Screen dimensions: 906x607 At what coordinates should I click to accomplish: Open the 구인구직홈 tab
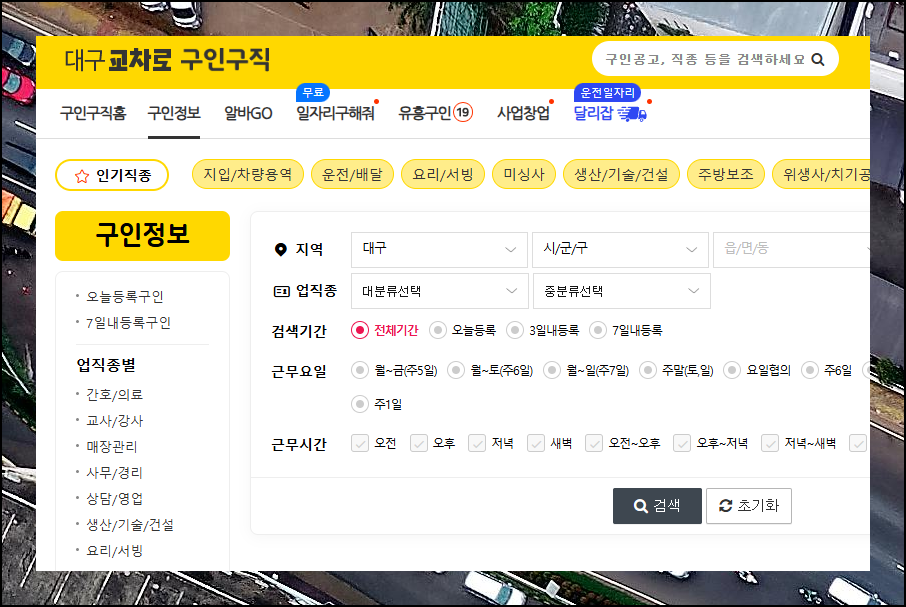93,113
